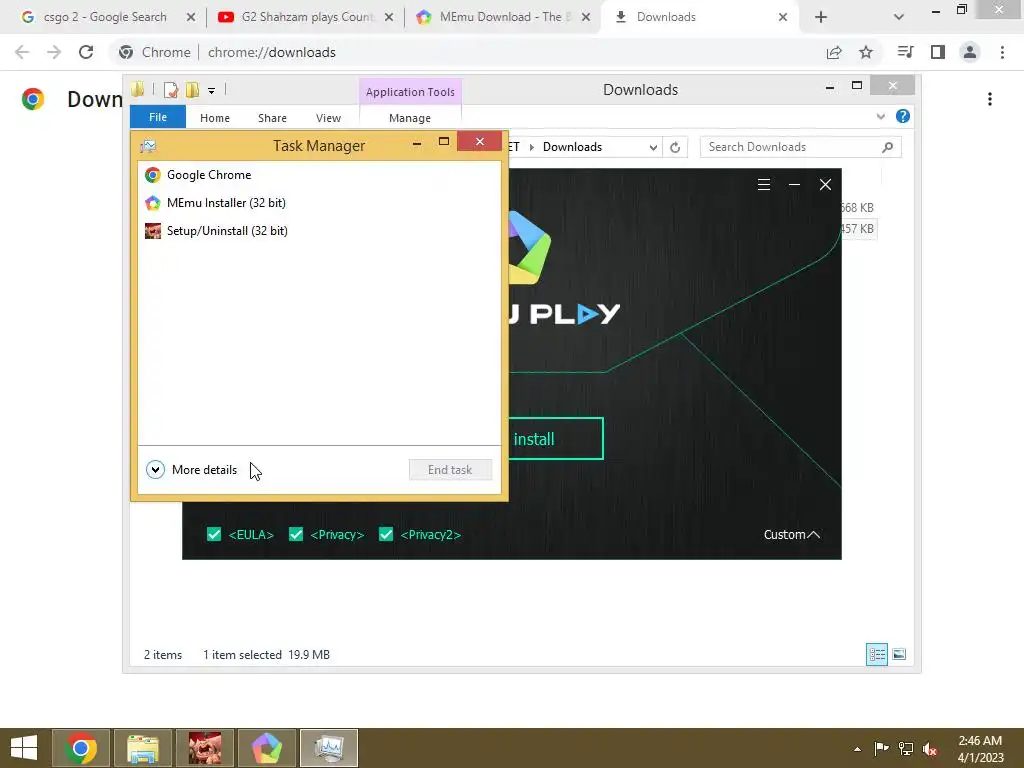
Task: Open Chrome profile icon
Action: [970, 52]
